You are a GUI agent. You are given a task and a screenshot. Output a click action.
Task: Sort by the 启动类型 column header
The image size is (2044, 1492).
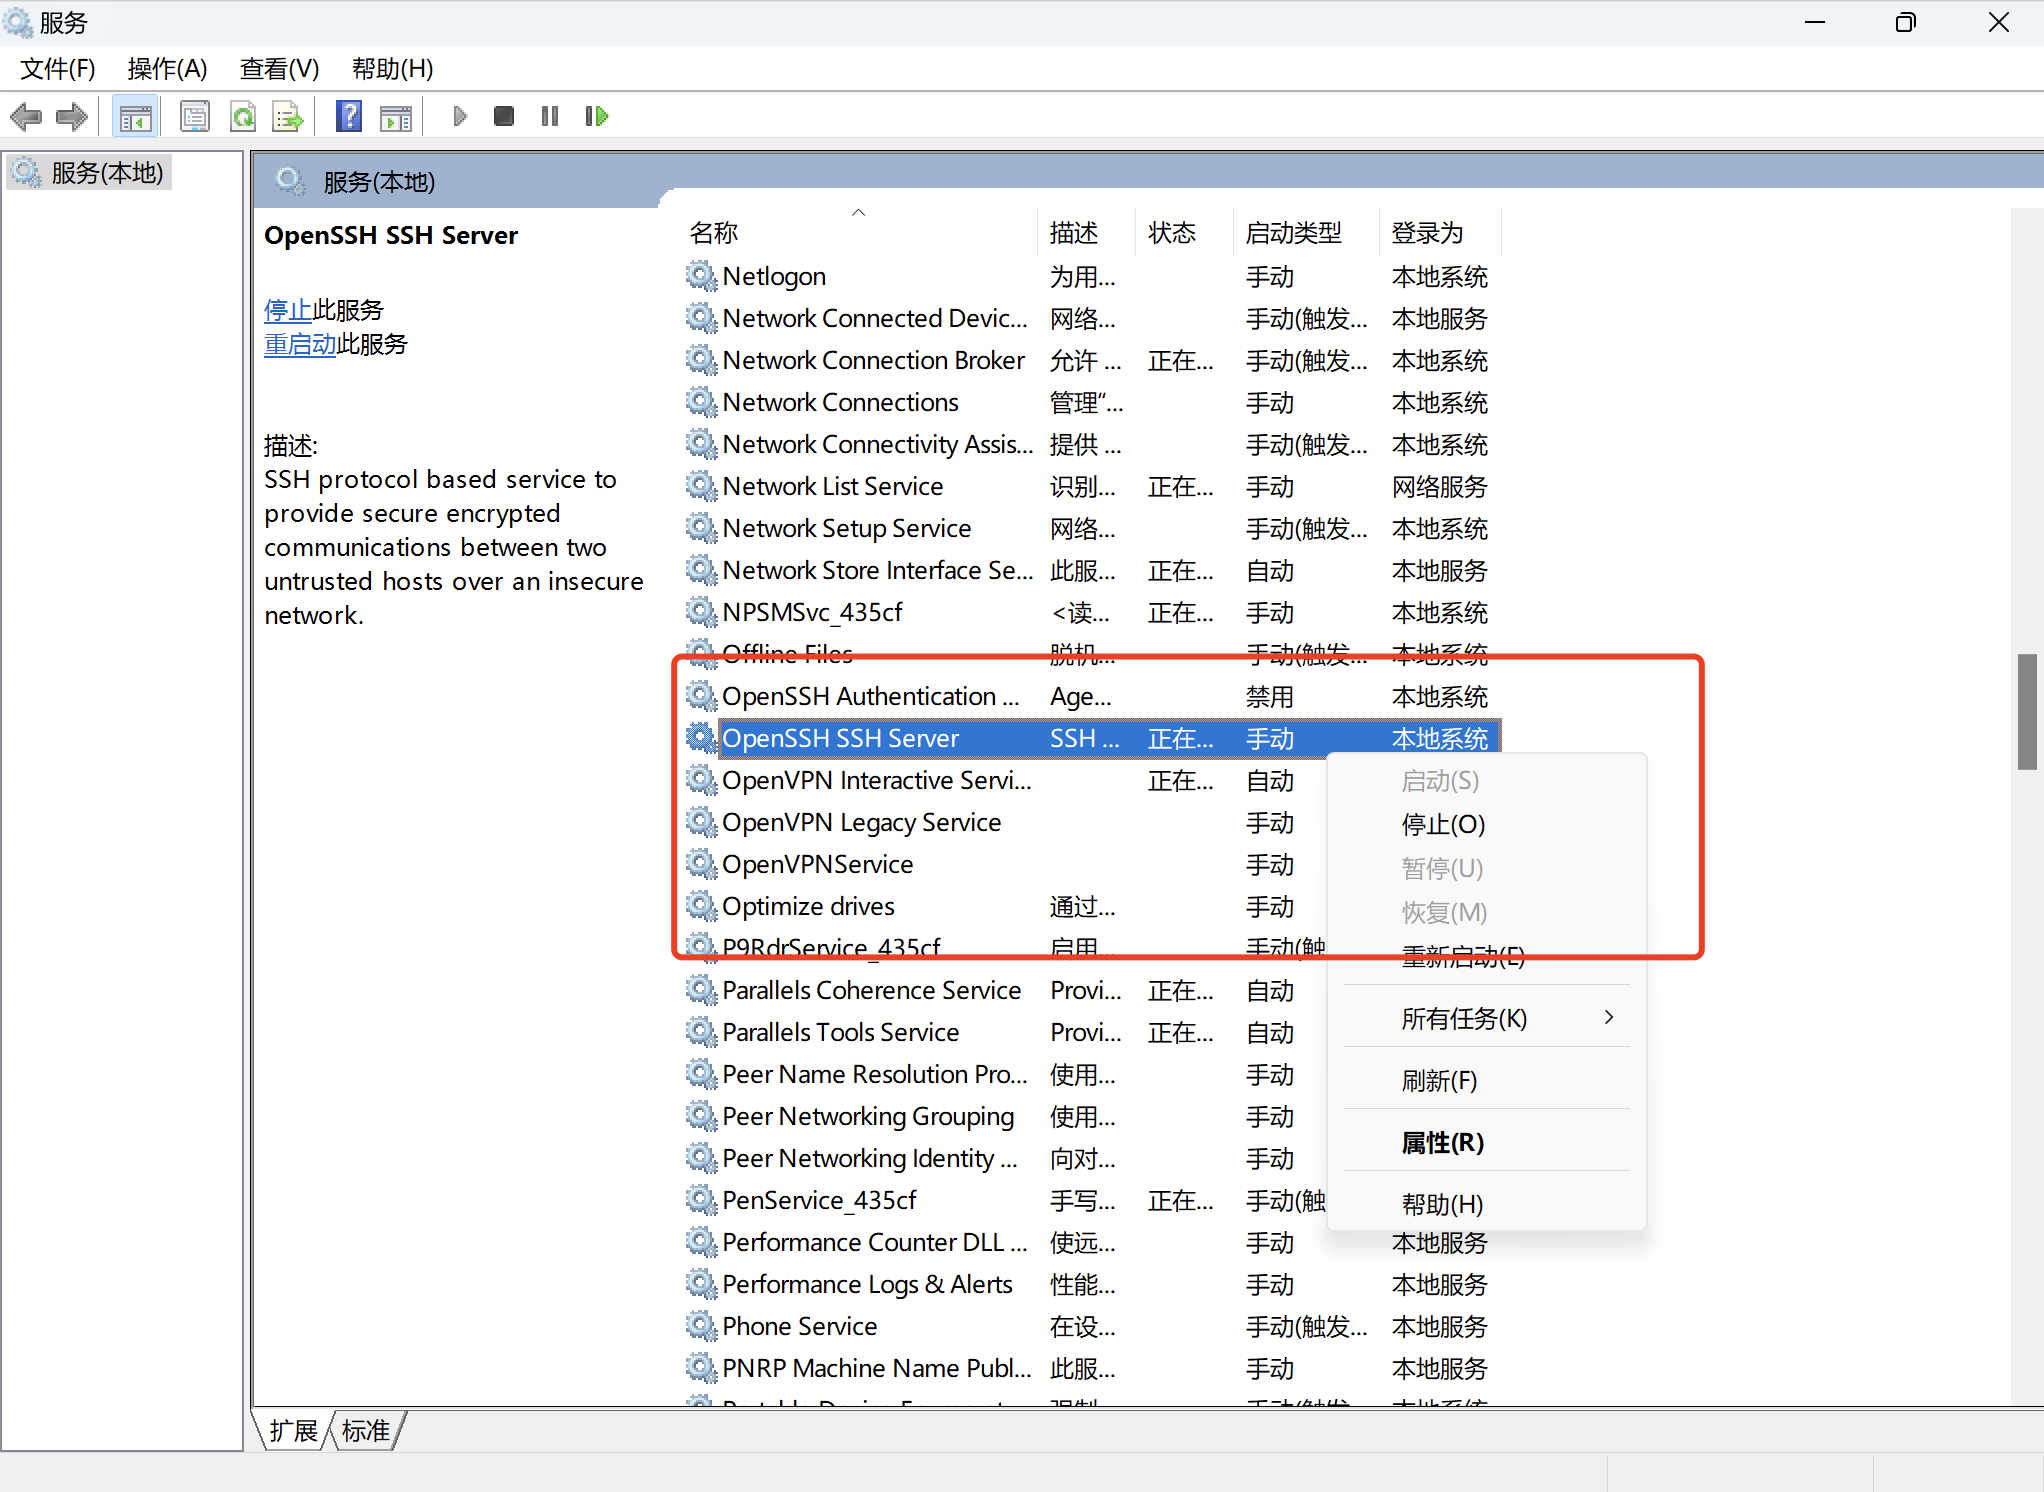pos(1293,233)
